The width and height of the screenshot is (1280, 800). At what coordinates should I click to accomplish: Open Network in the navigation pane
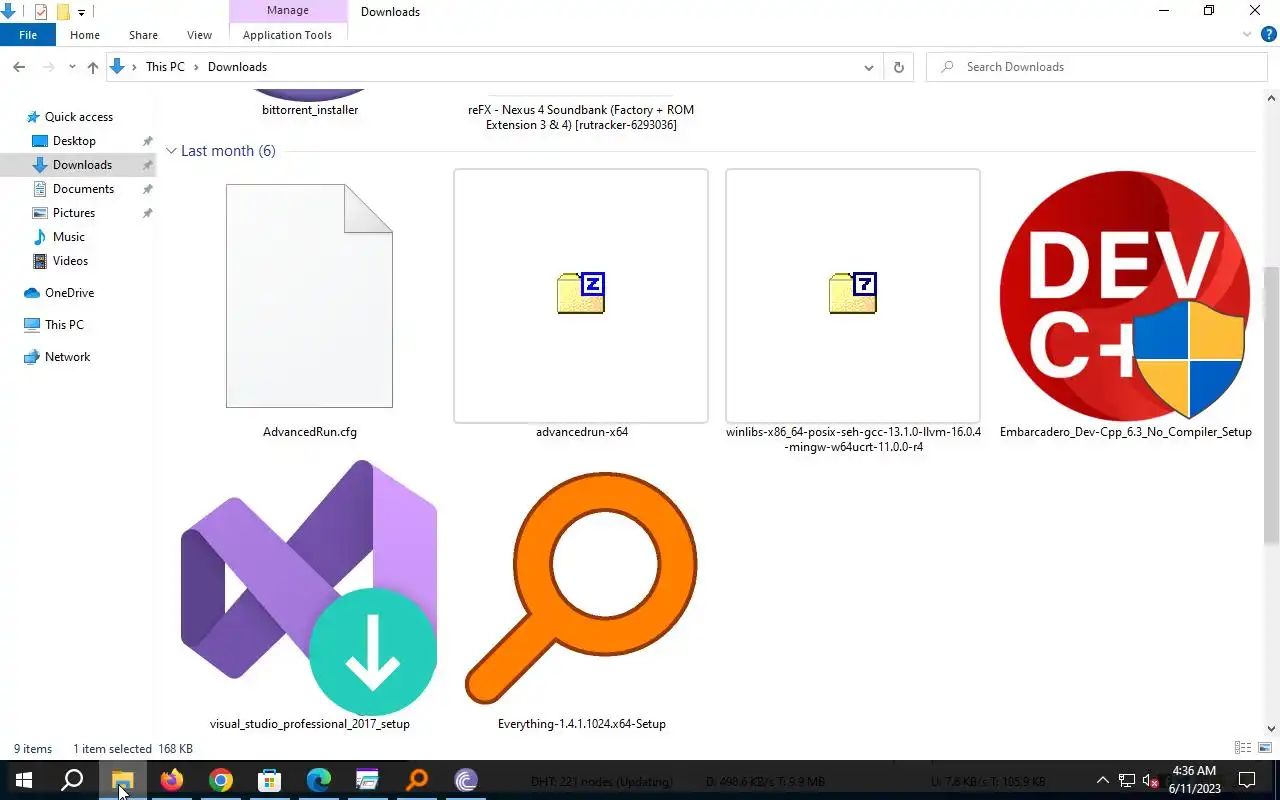coord(67,357)
